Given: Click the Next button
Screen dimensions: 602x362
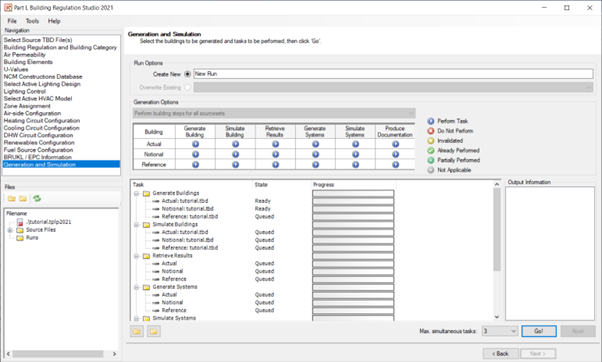Looking at the screenshot, I should click(538, 354).
